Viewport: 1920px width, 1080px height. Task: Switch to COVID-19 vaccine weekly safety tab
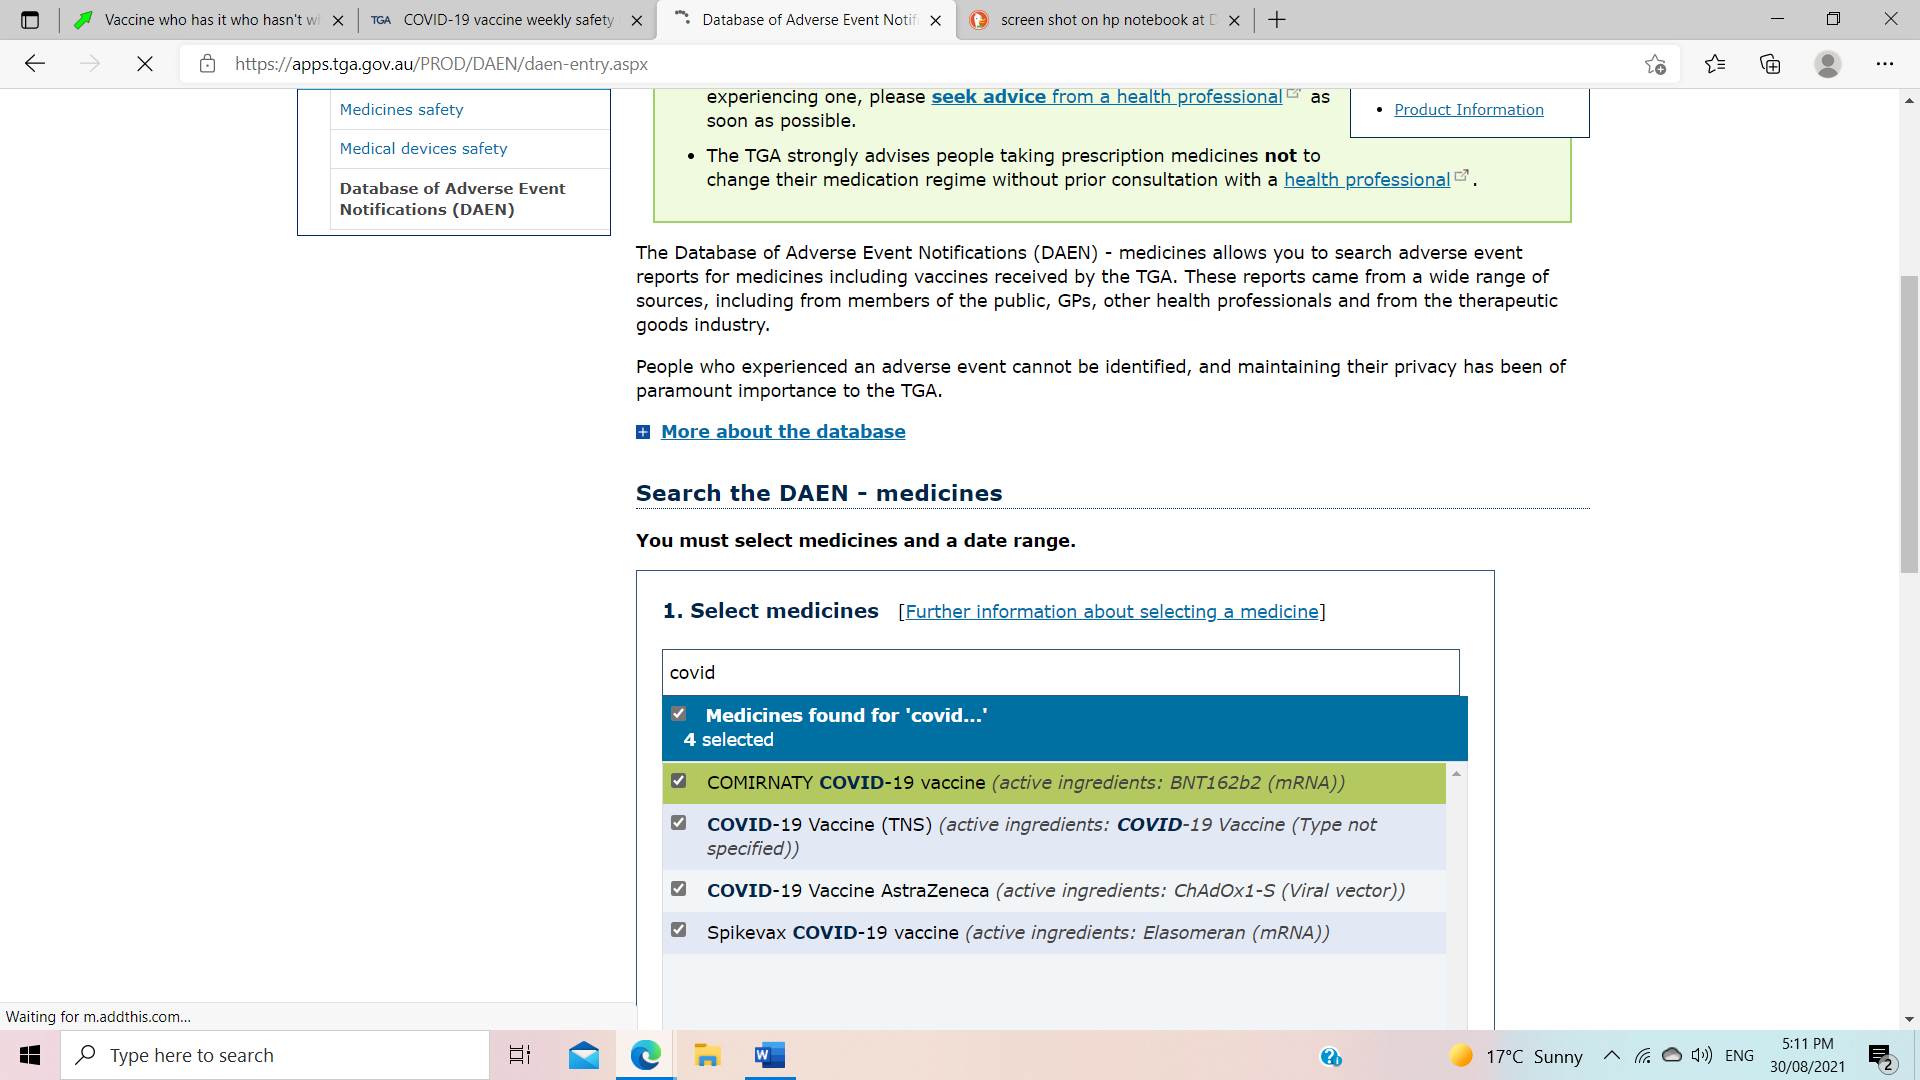click(x=507, y=20)
